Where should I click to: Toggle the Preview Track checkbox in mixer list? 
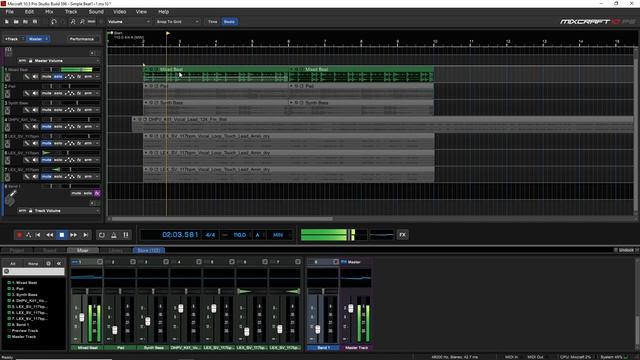[x=9, y=331]
